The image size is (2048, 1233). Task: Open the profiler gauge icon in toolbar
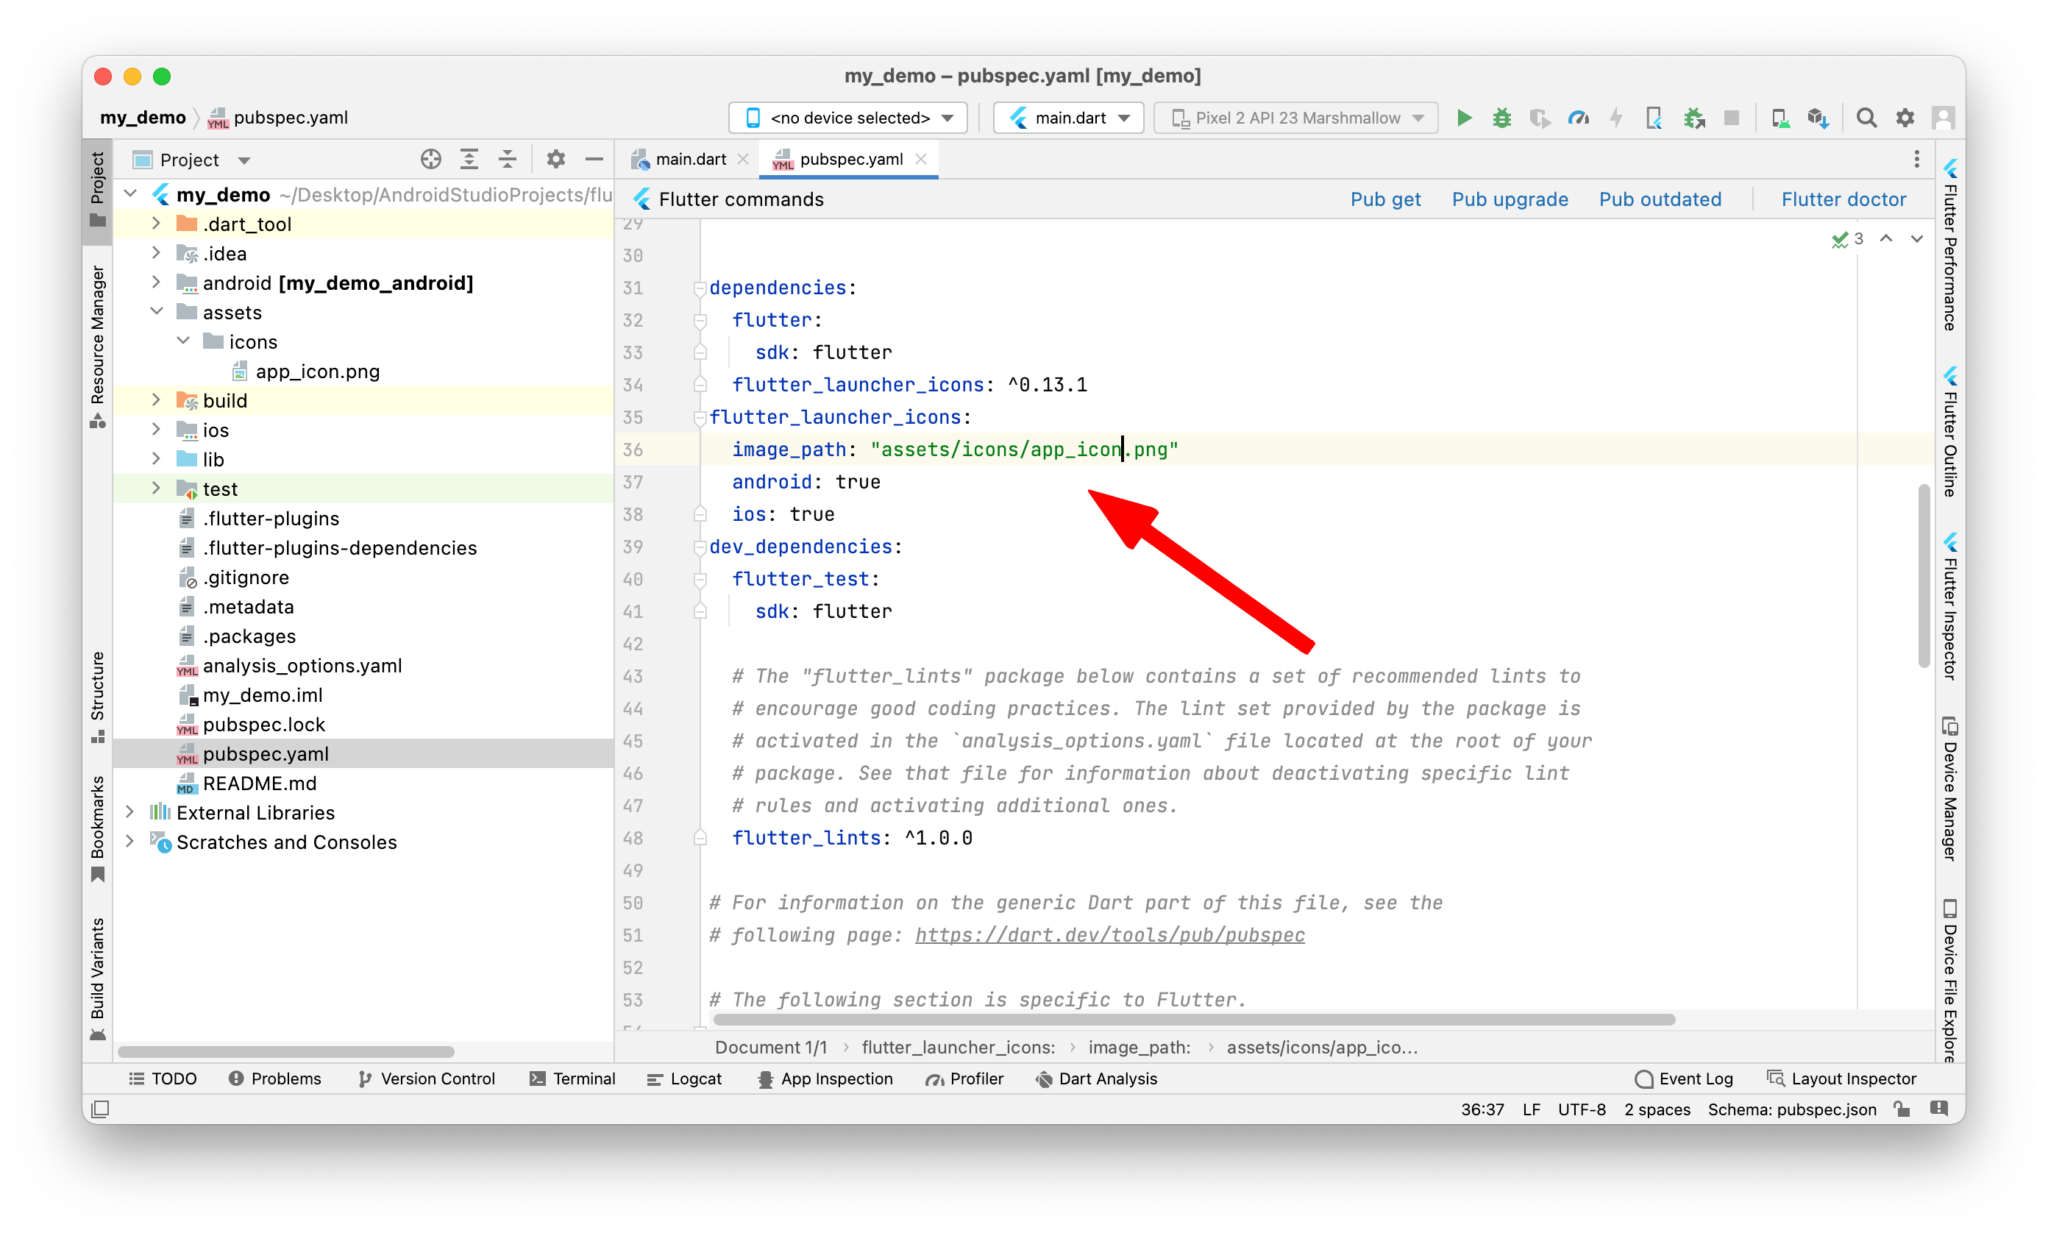click(x=1578, y=118)
